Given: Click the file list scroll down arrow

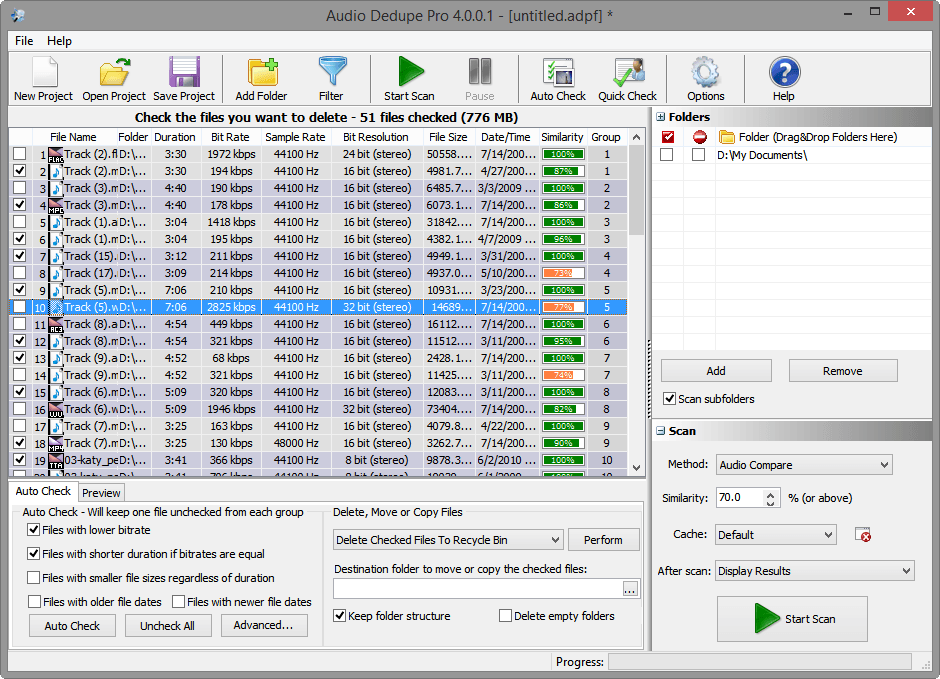Looking at the screenshot, I should [637, 467].
